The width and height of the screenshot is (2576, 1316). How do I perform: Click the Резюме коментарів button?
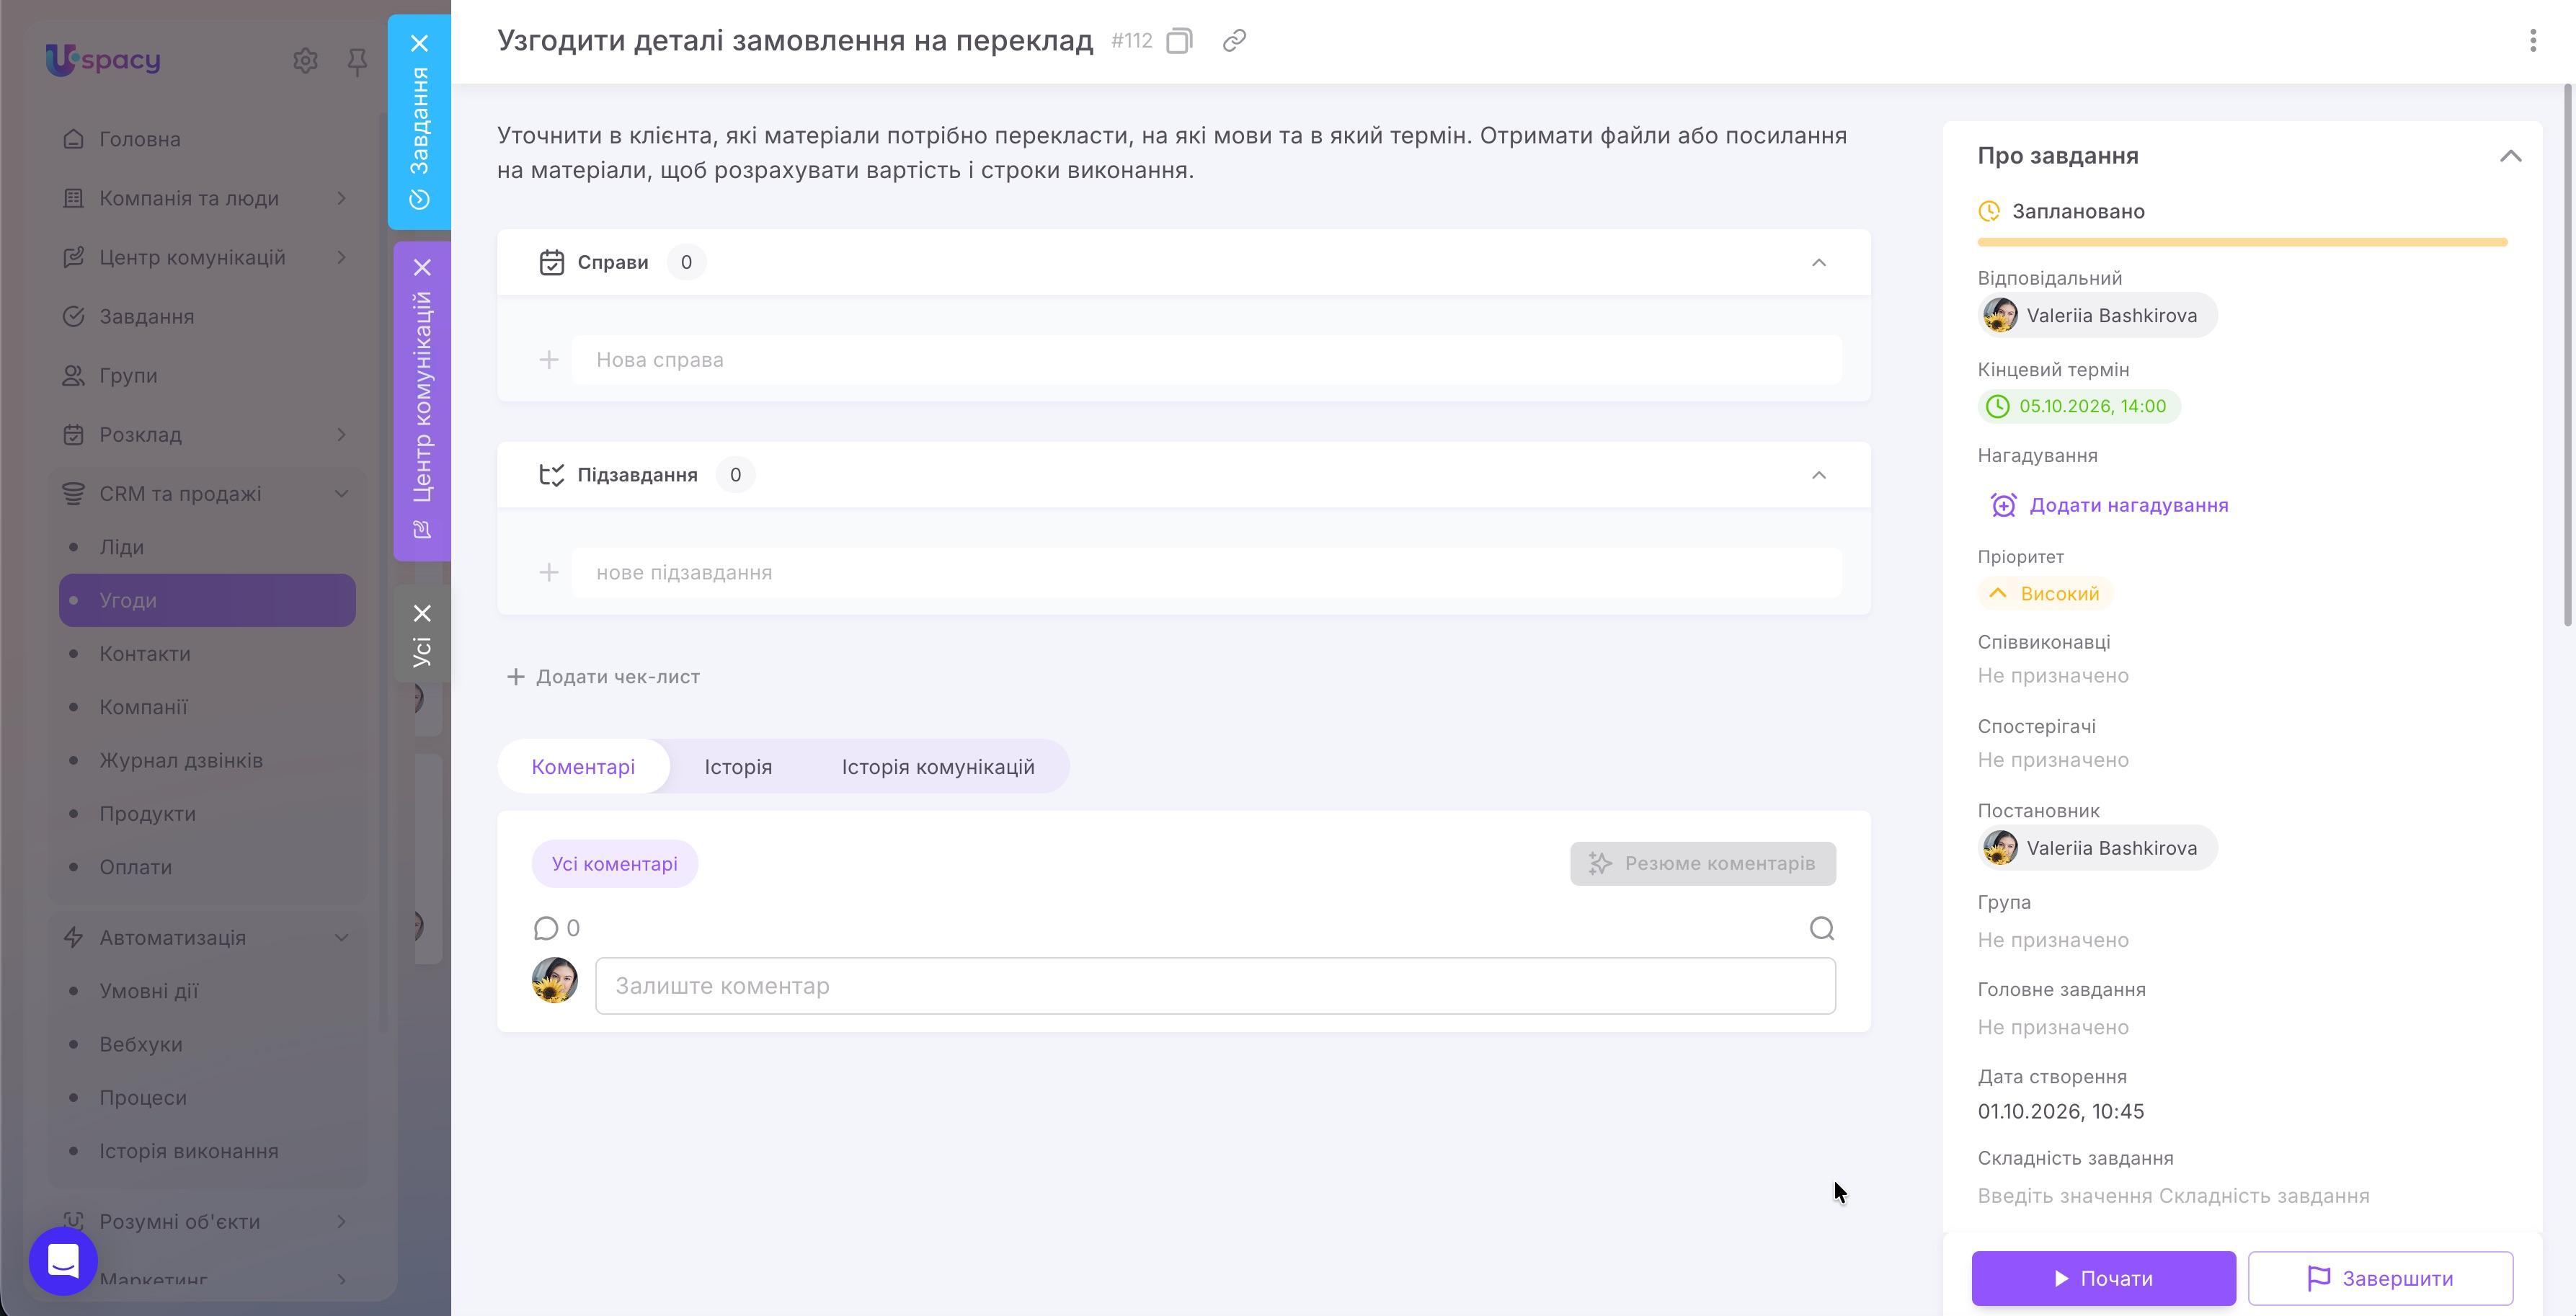(x=1702, y=864)
